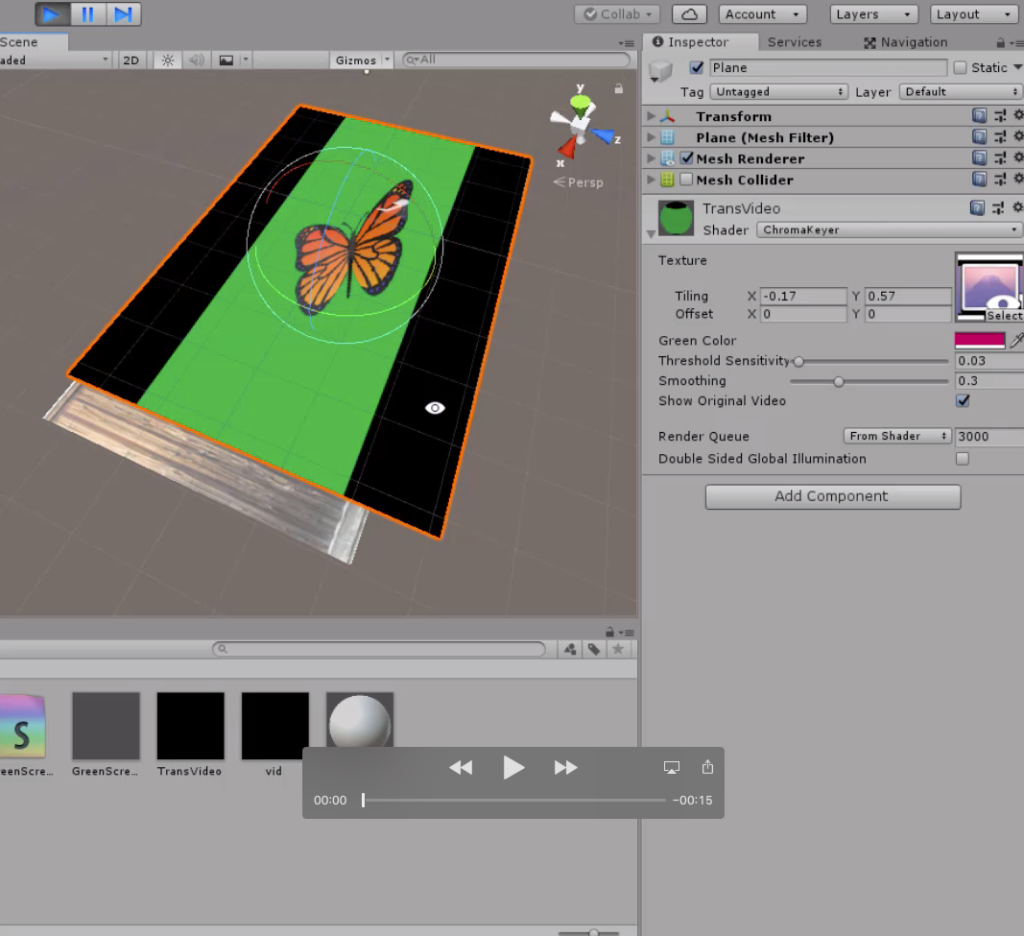Expand the Transform component
This screenshot has height=936, width=1024.
pyautogui.click(x=652, y=116)
